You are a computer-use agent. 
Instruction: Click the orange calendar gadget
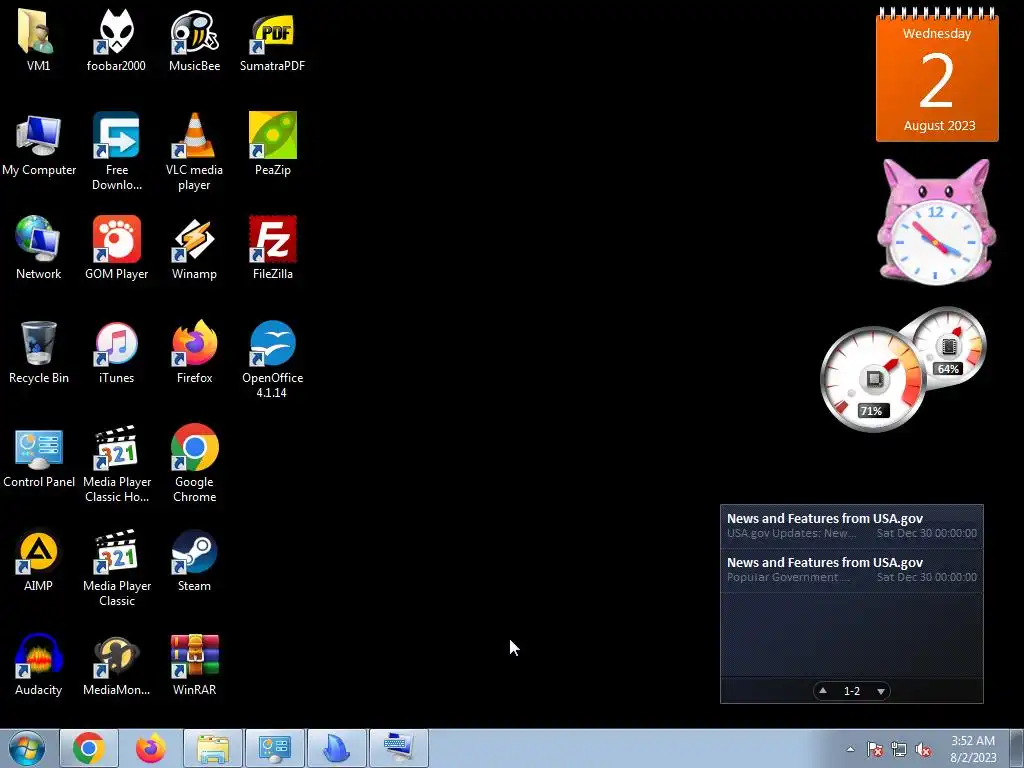937,74
